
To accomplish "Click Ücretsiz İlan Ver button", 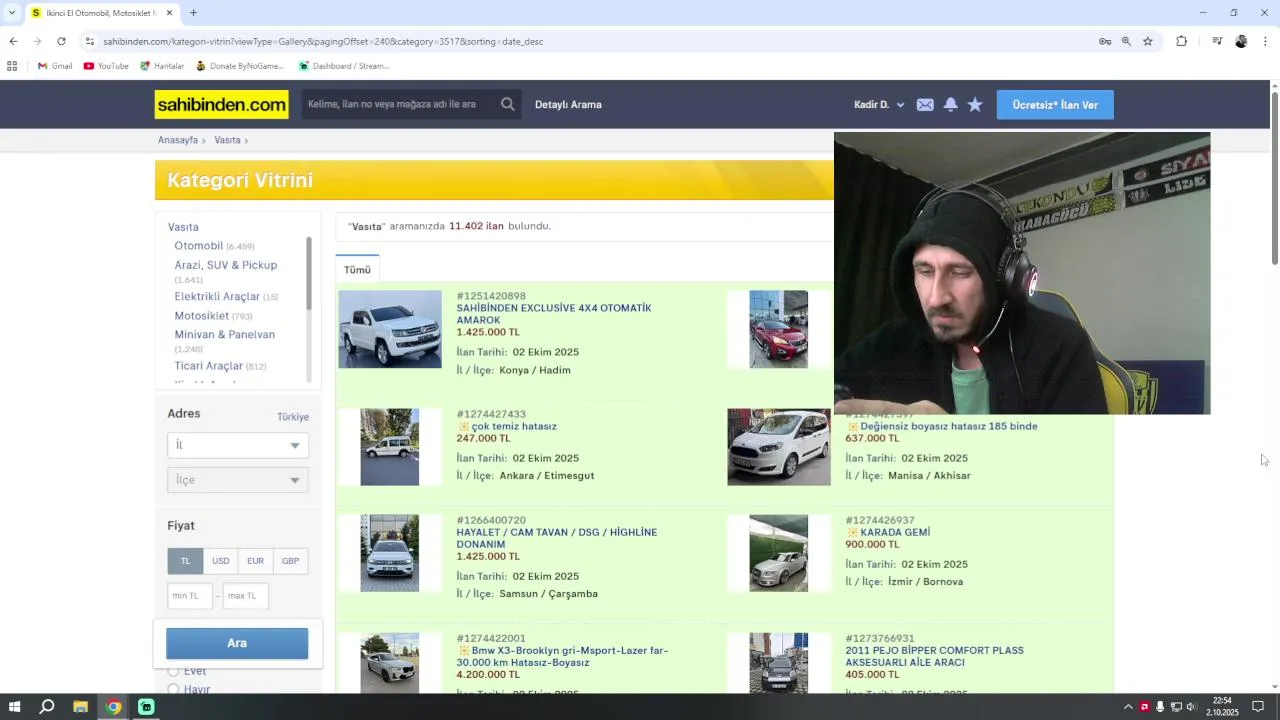I will [1055, 105].
